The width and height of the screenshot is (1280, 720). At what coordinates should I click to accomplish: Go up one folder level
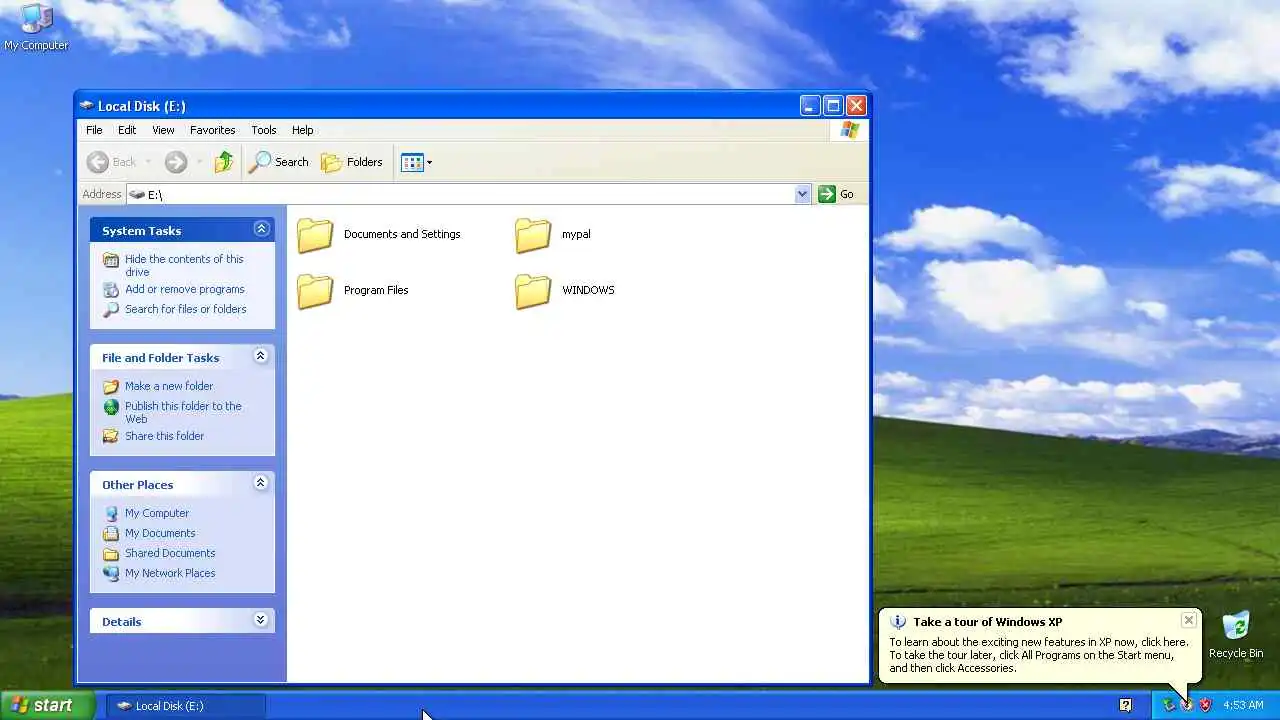click(x=224, y=162)
